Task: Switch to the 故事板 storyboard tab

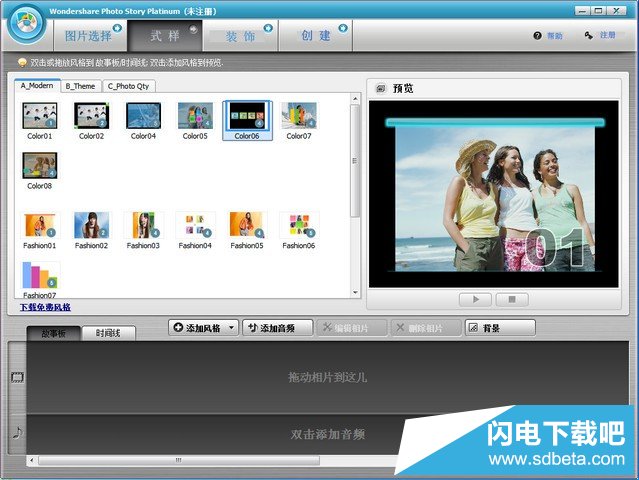Action: point(54,333)
